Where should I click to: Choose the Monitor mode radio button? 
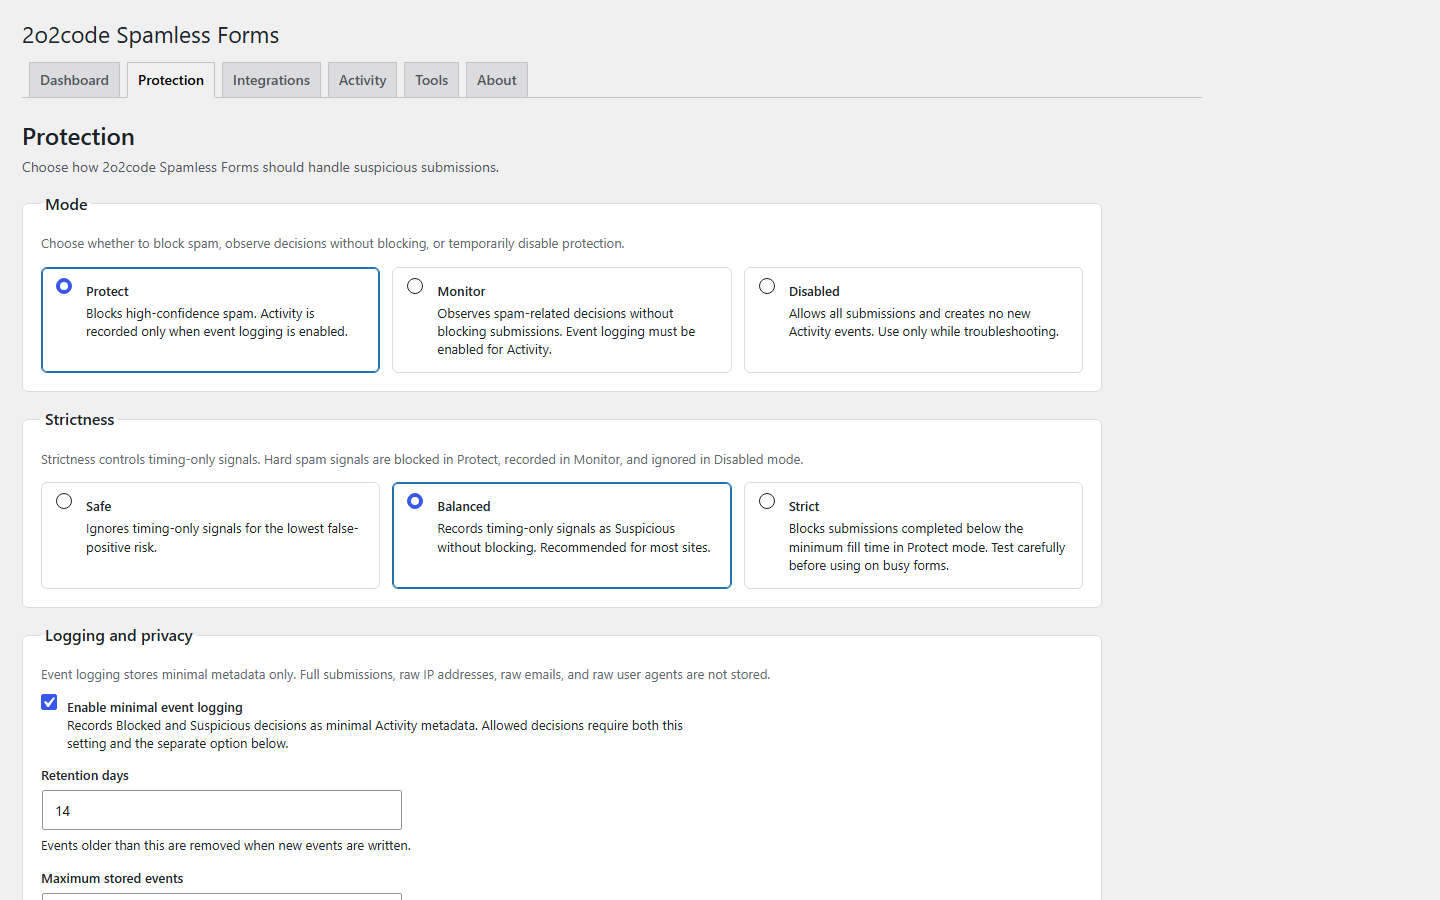pyautogui.click(x=415, y=286)
